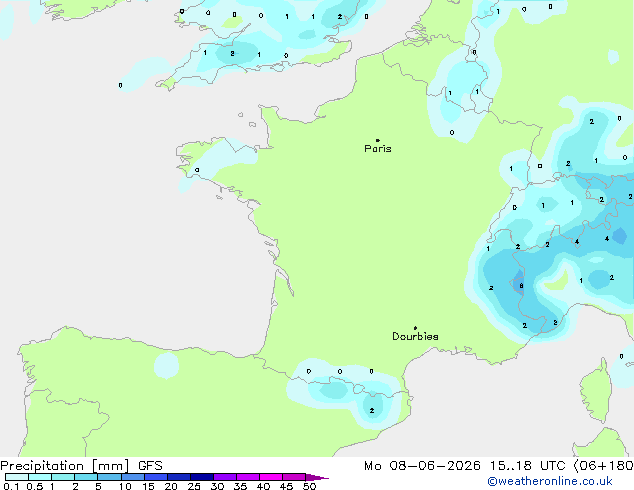This screenshot has width=634, height=490.
Task: Click the Dourbies location dot marker
Action: (x=415, y=328)
